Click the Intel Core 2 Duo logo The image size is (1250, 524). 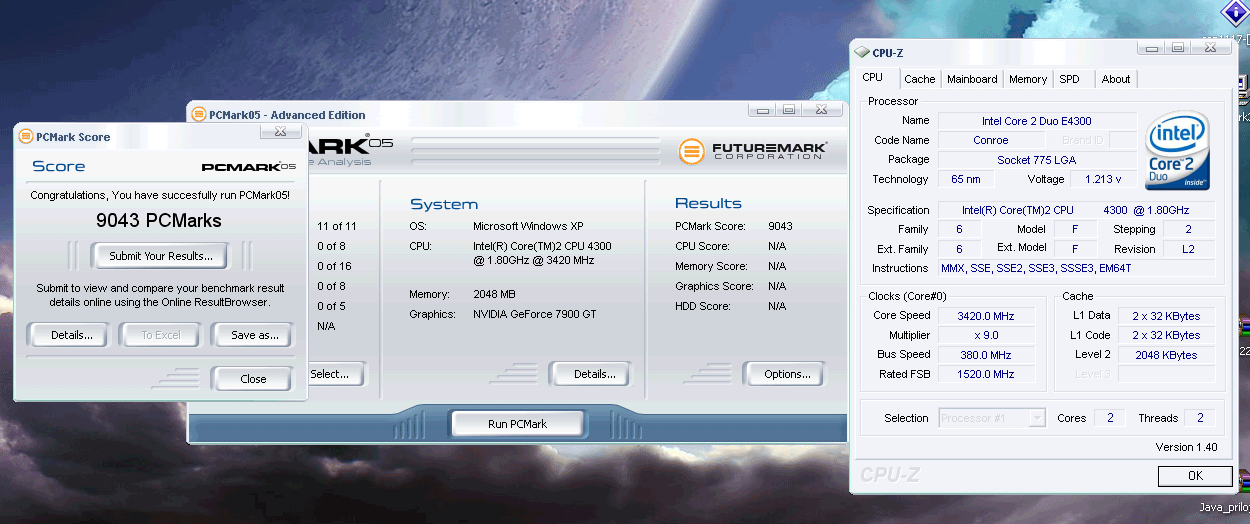pyautogui.click(x=1179, y=151)
